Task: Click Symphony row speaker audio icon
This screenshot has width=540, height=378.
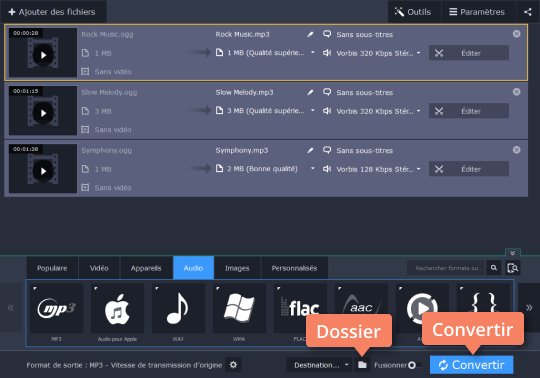Action: point(327,169)
